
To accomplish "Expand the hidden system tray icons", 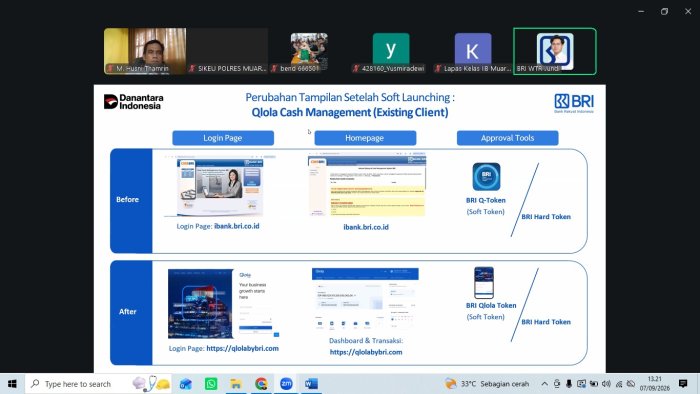I will click(545, 384).
